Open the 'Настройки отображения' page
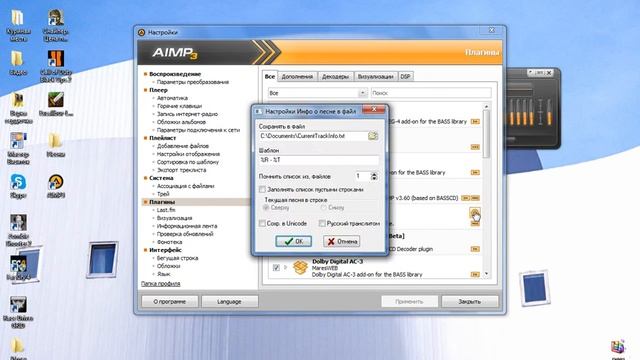Screen dimensions: 640x360 [189, 154]
